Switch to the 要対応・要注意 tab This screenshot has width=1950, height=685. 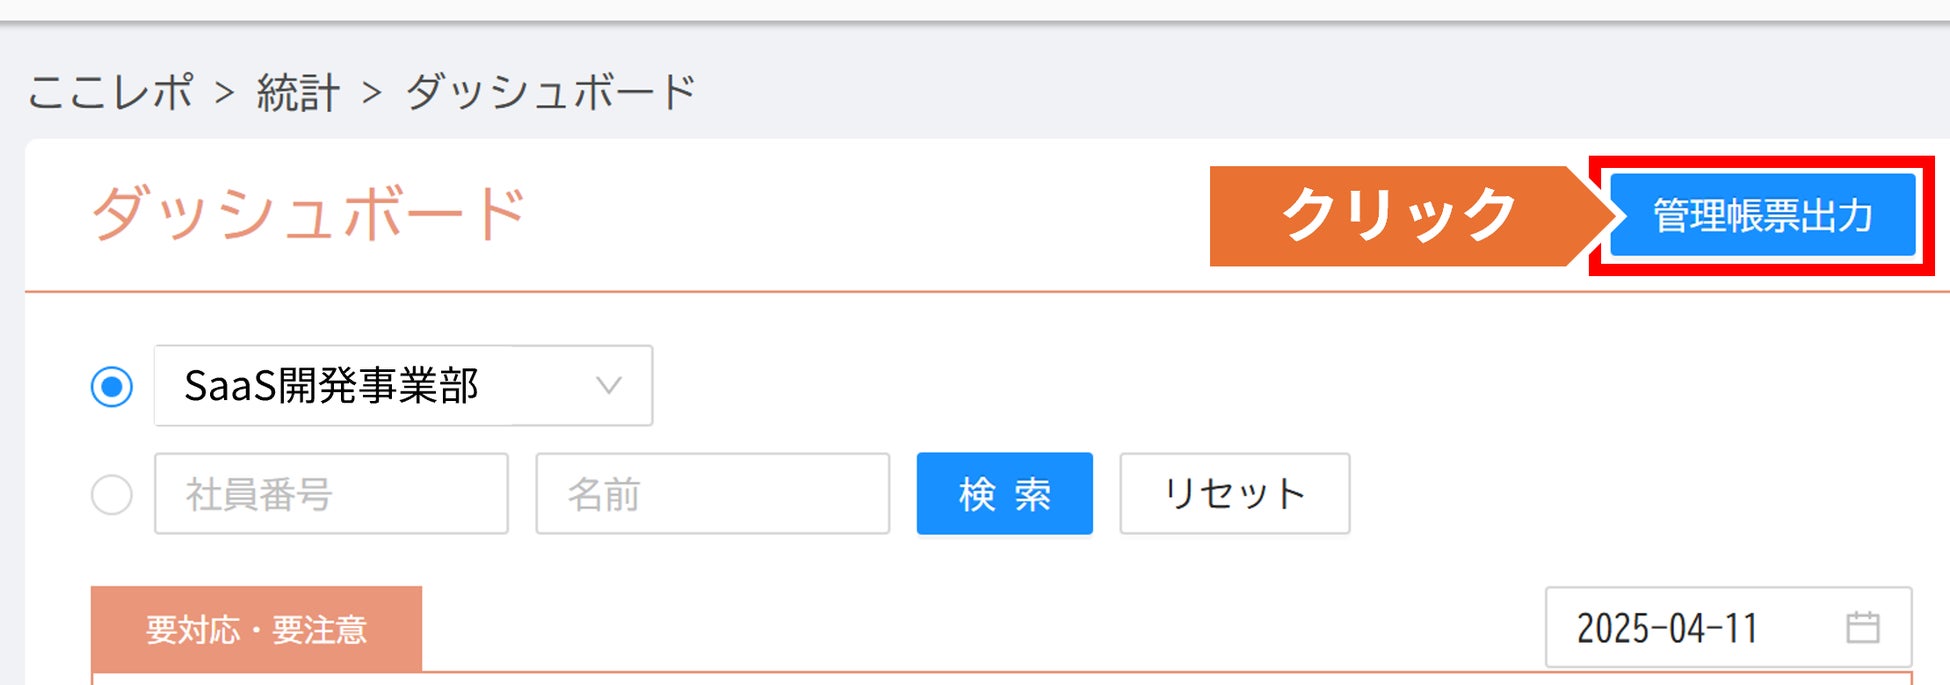[x=256, y=629]
